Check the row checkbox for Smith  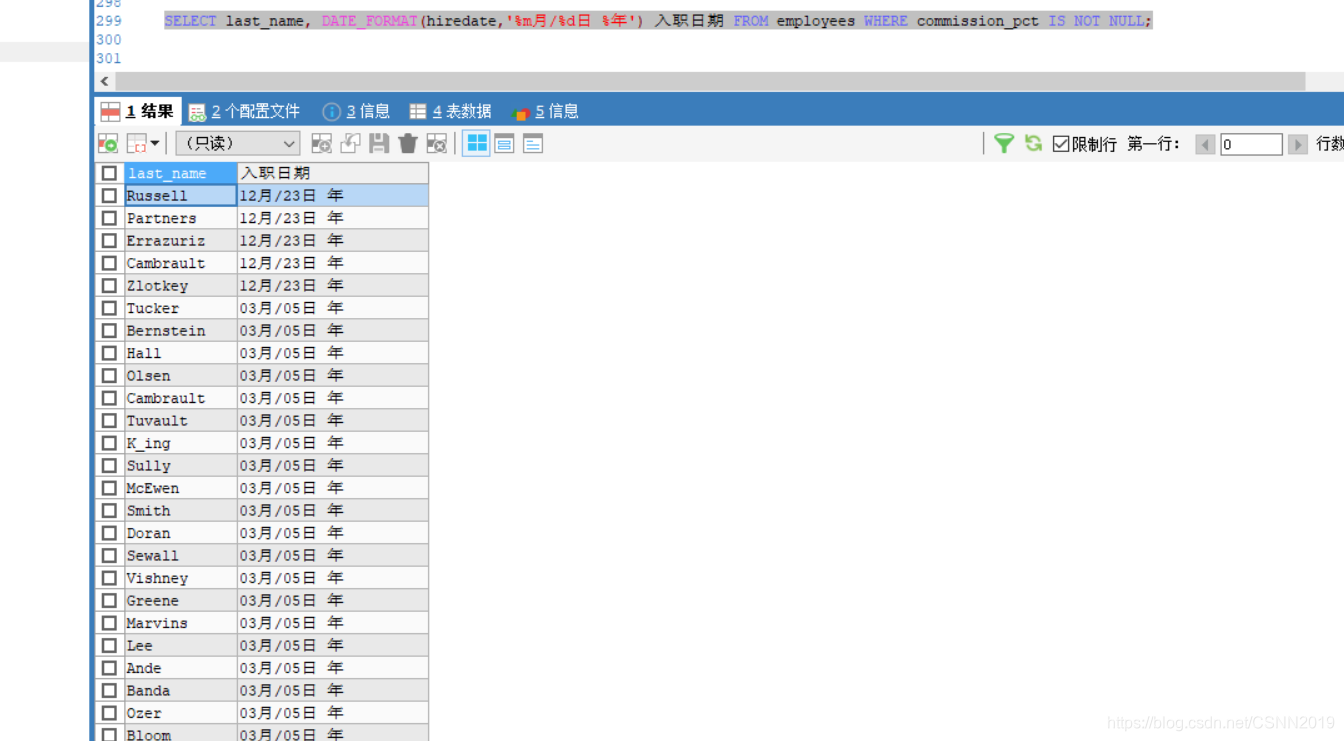110,511
